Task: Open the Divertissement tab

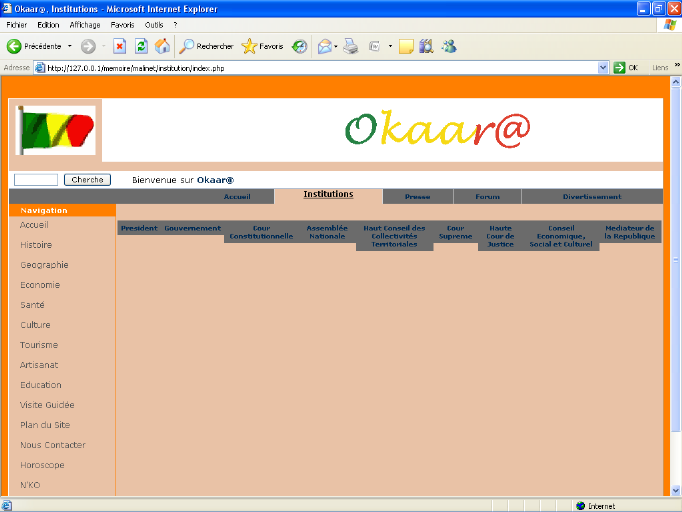Action: click(x=591, y=197)
